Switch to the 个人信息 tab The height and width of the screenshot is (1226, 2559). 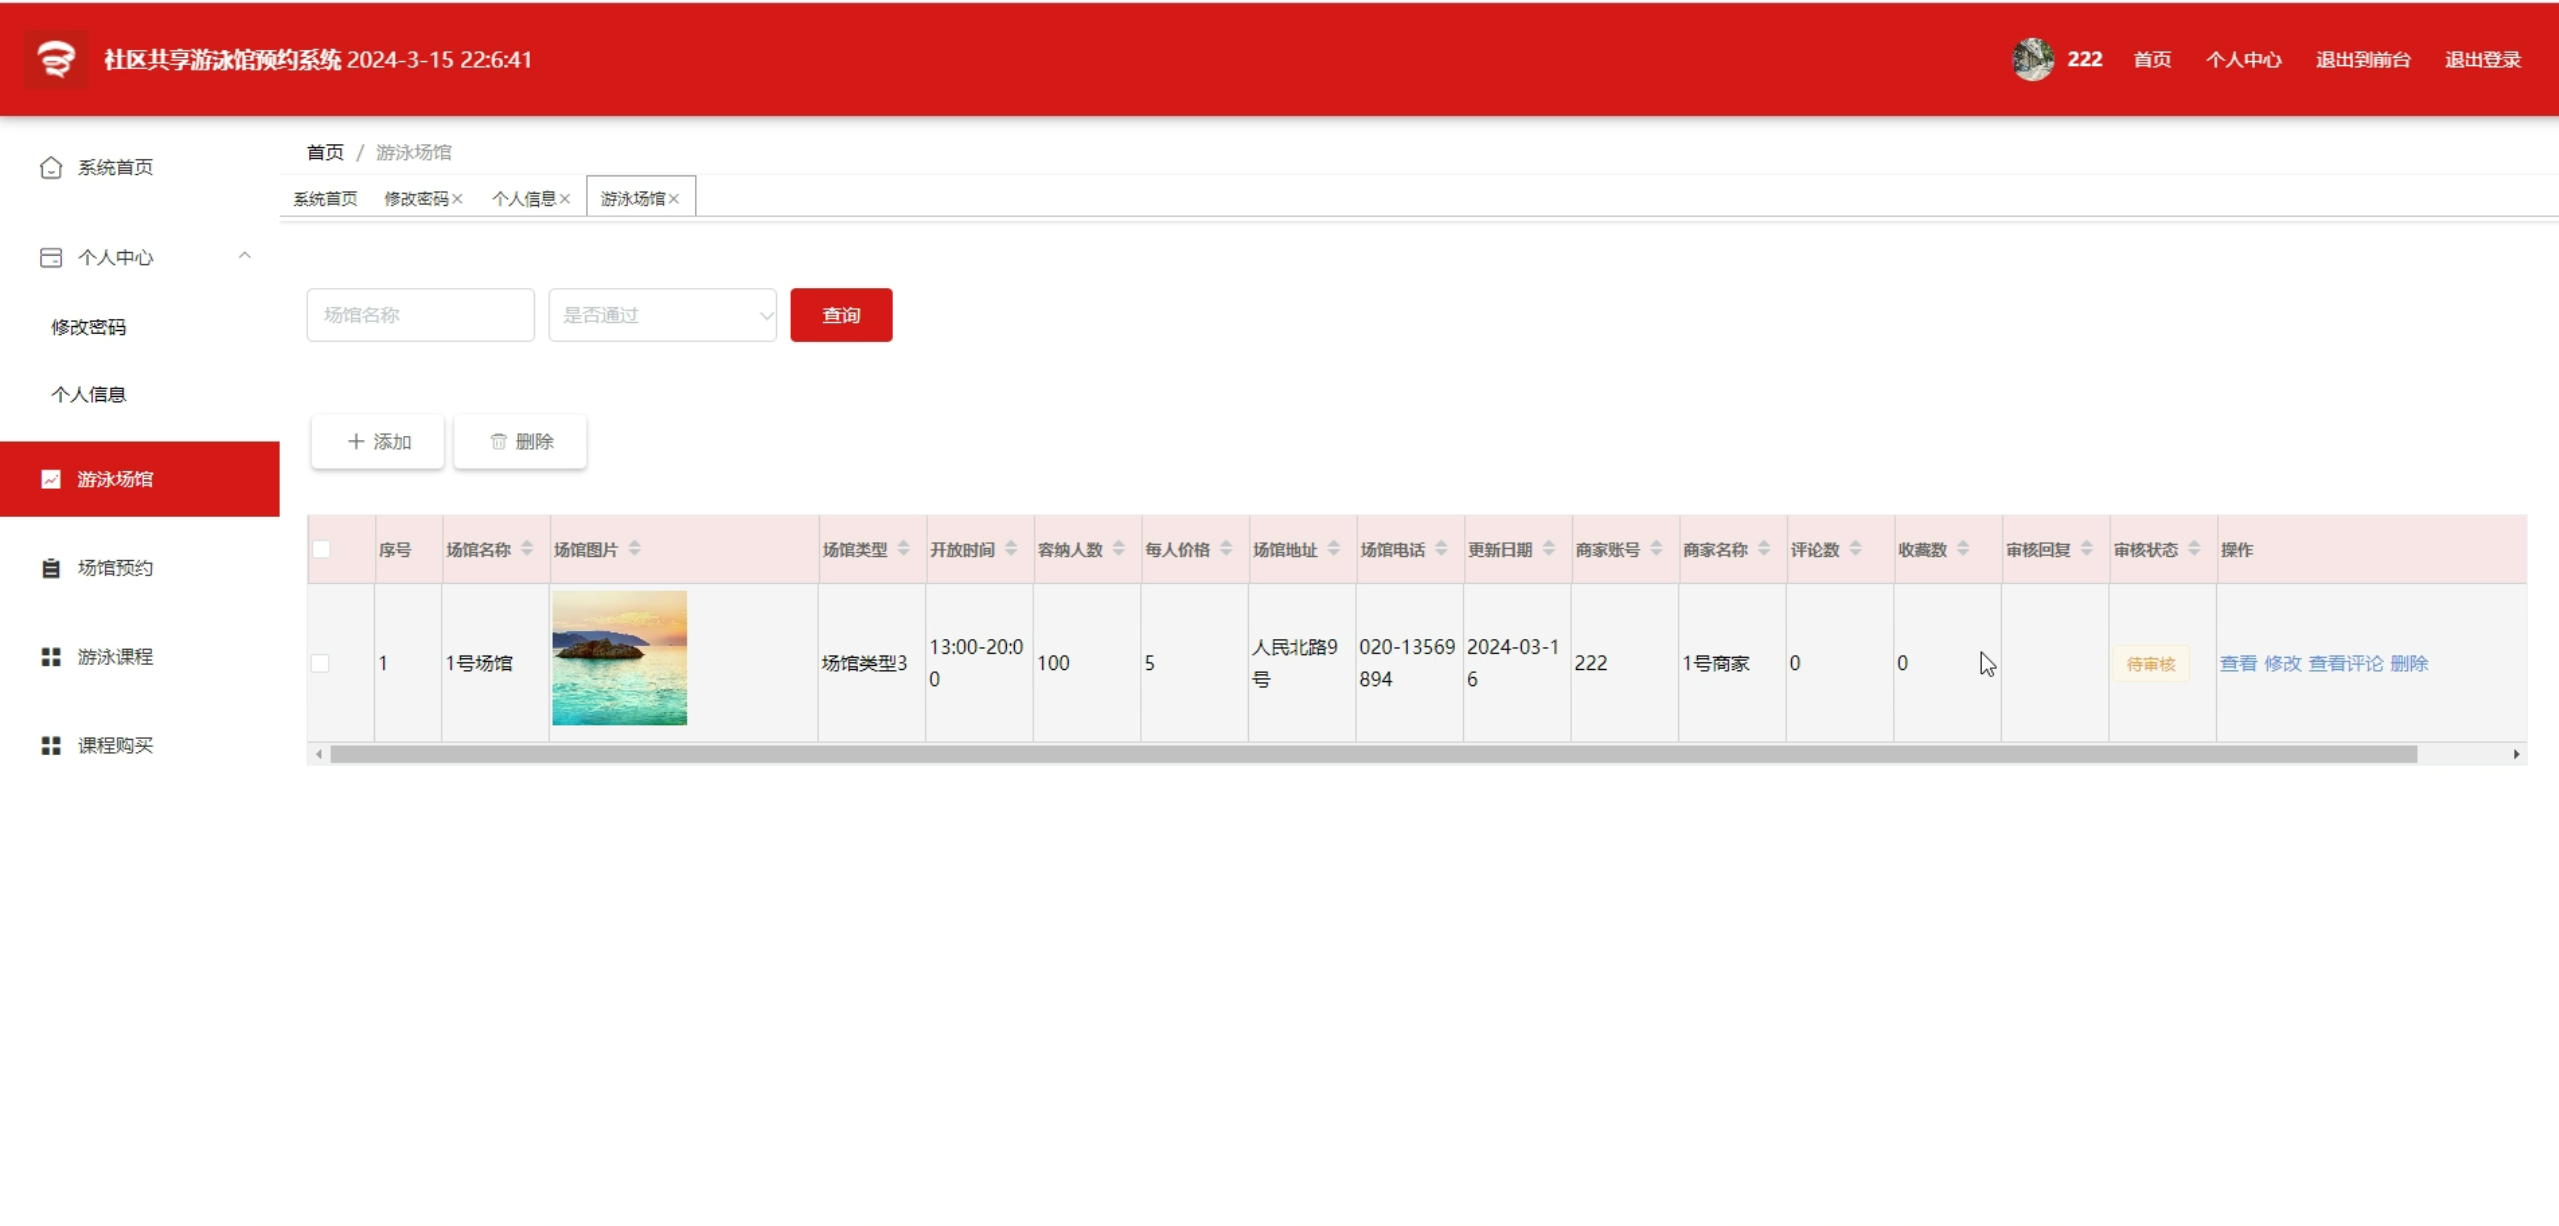pyautogui.click(x=523, y=199)
